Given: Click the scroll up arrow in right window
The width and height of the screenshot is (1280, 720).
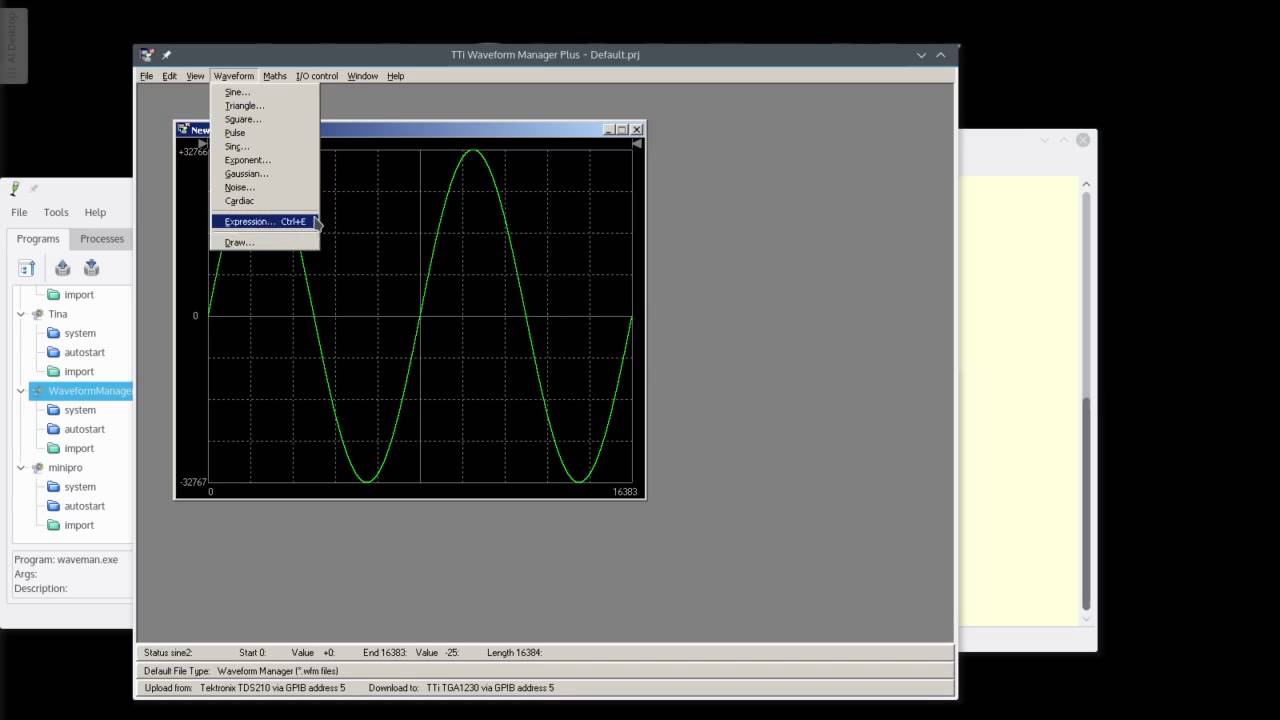Looking at the screenshot, I should [x=1086, y=184].
